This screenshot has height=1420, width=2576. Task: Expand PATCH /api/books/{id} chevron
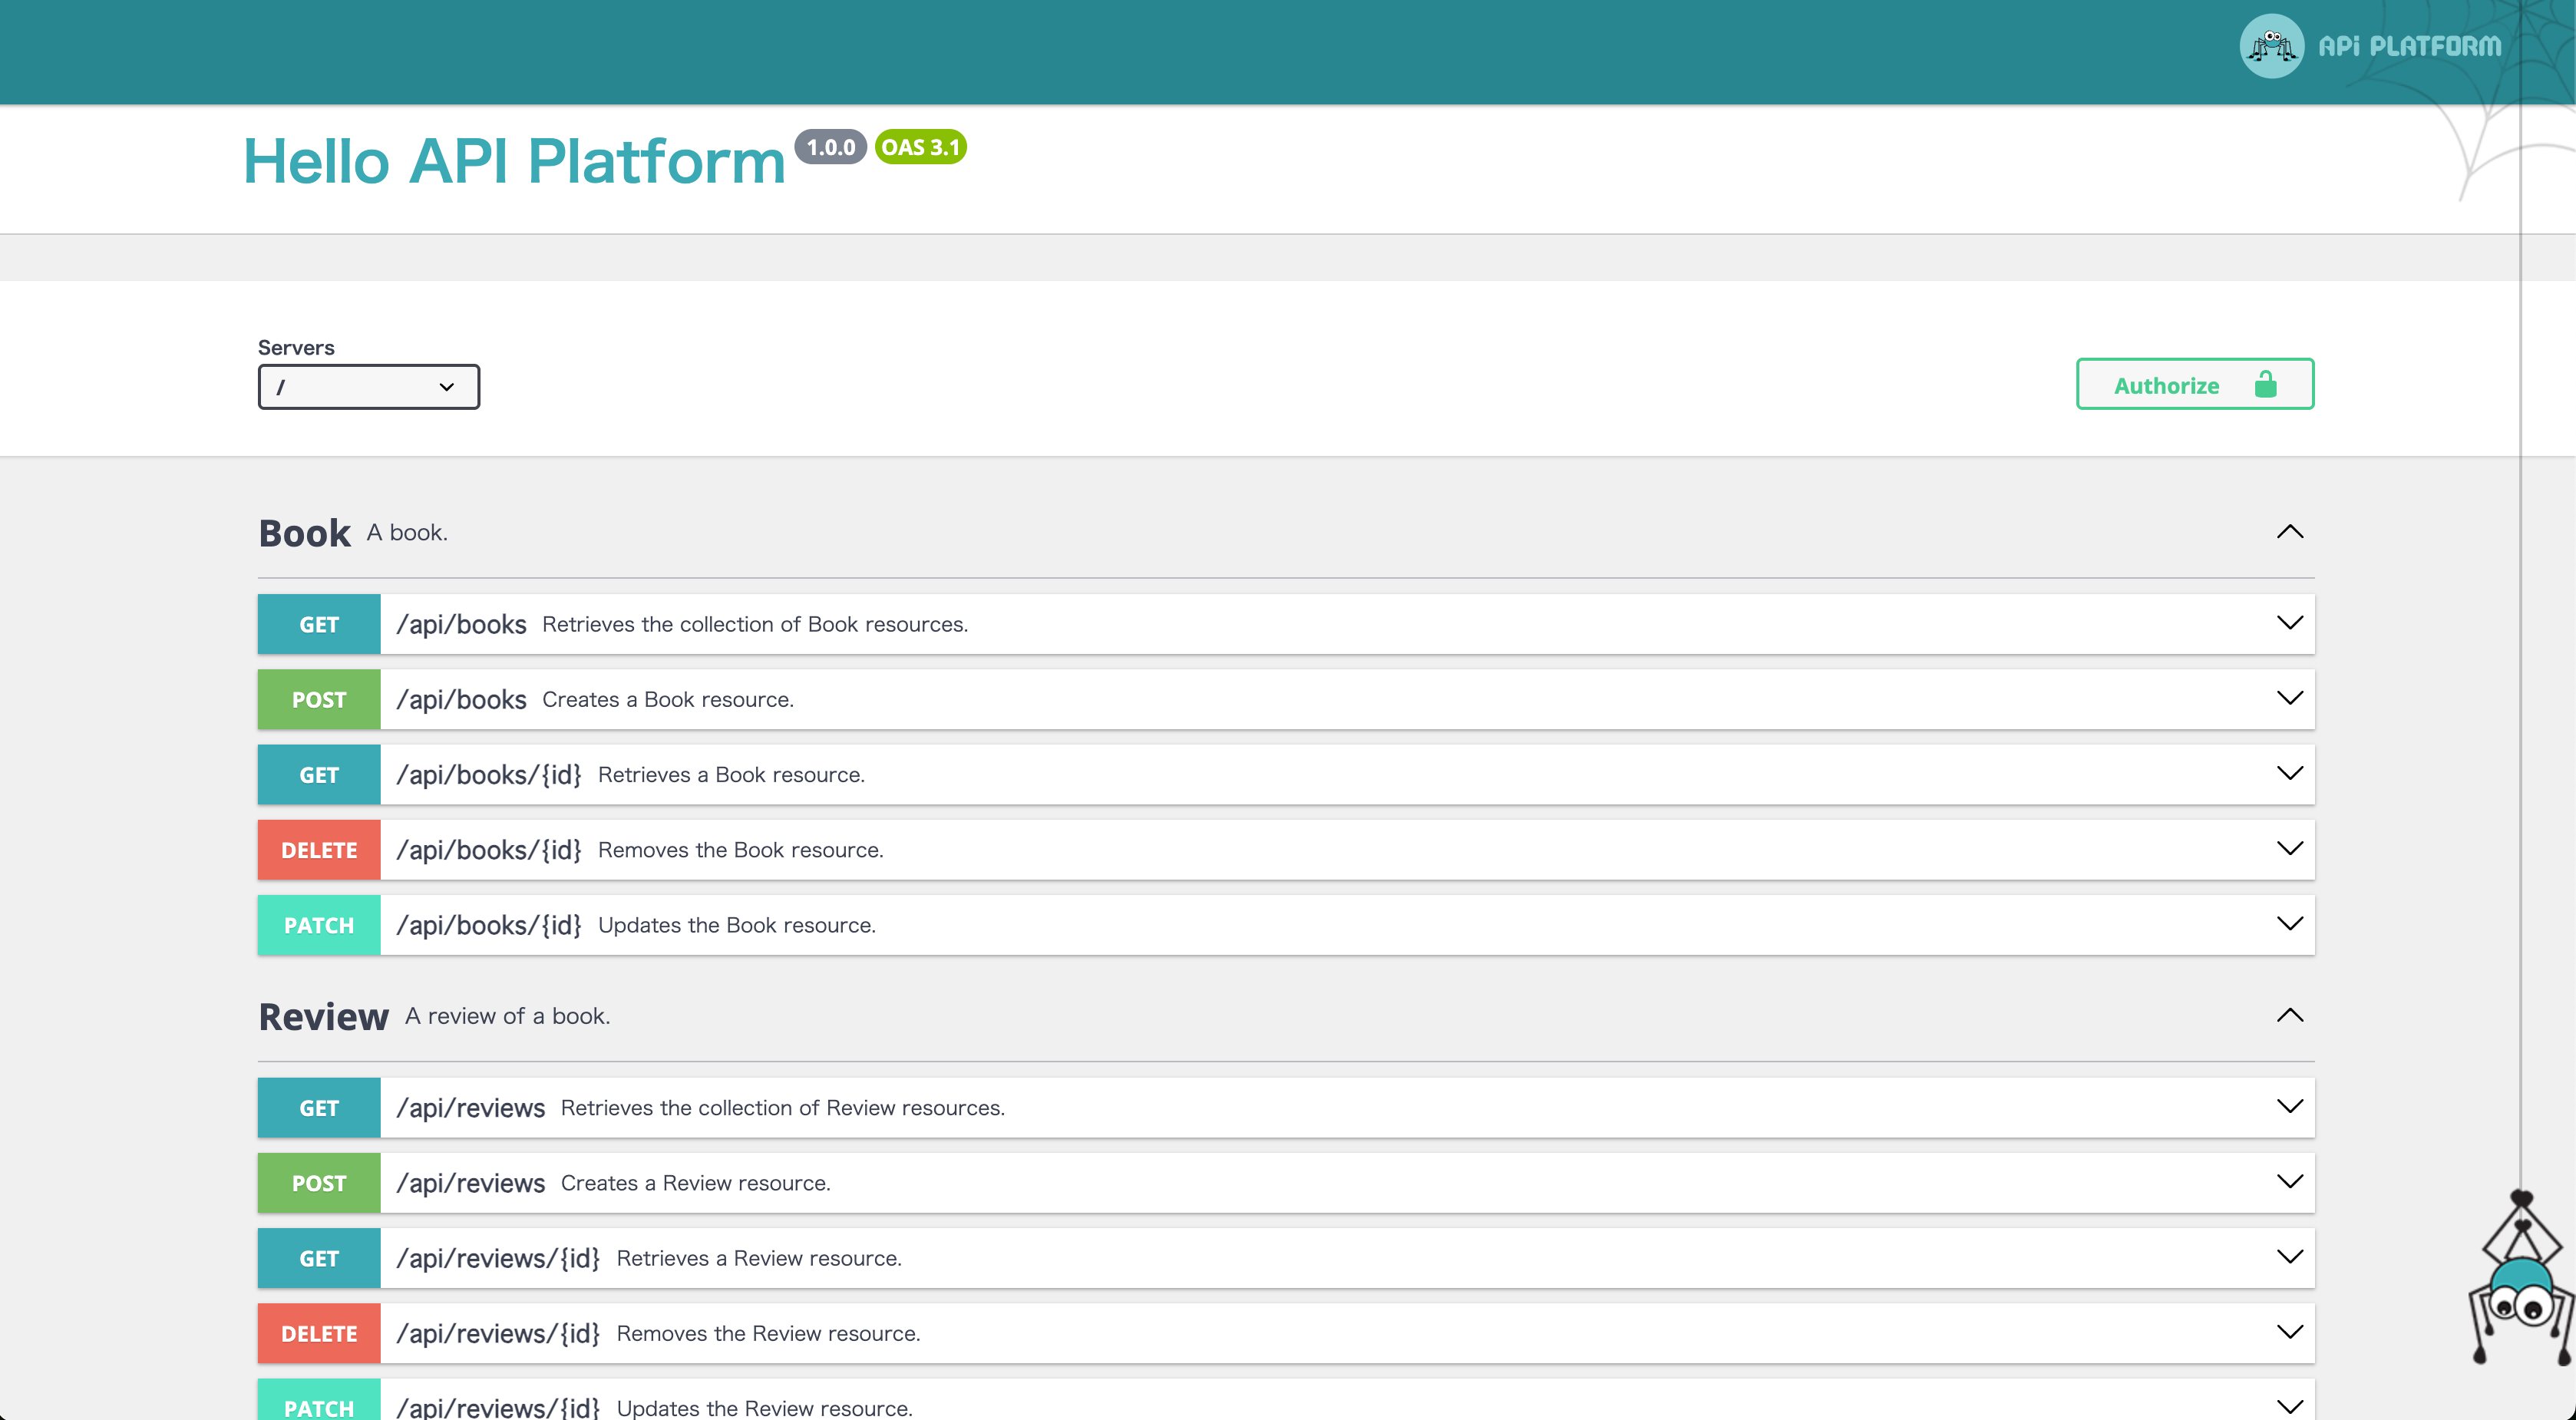[x=2289, y=923]
